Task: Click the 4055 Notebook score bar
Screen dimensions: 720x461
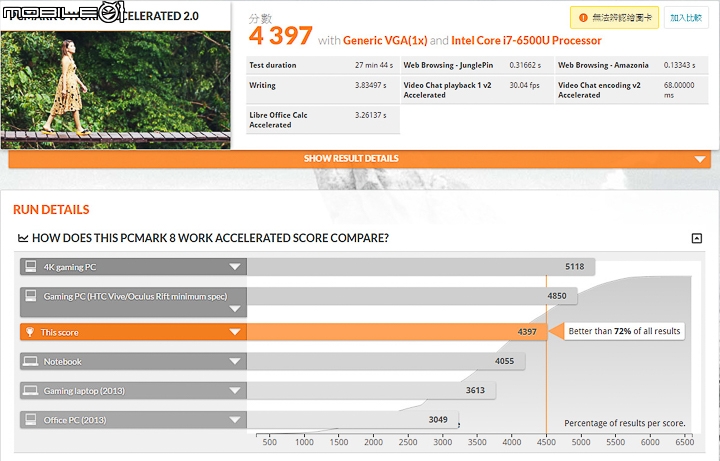Action: 386,361
